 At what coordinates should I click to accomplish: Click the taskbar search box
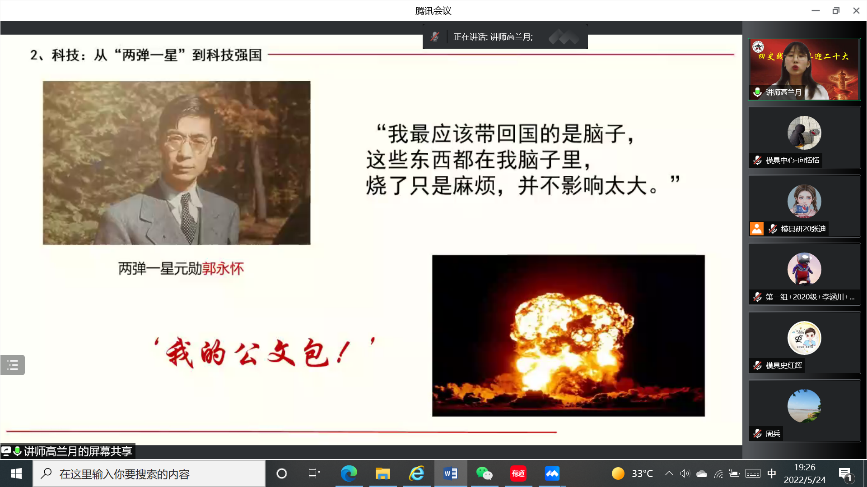(x=149, y=474)
